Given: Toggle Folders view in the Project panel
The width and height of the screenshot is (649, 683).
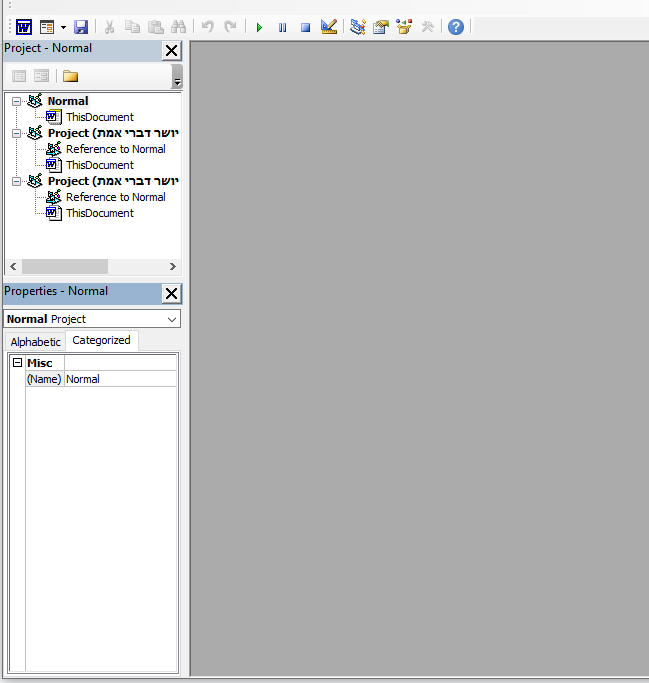Looking at the screenshot, I should click(70, 76).
